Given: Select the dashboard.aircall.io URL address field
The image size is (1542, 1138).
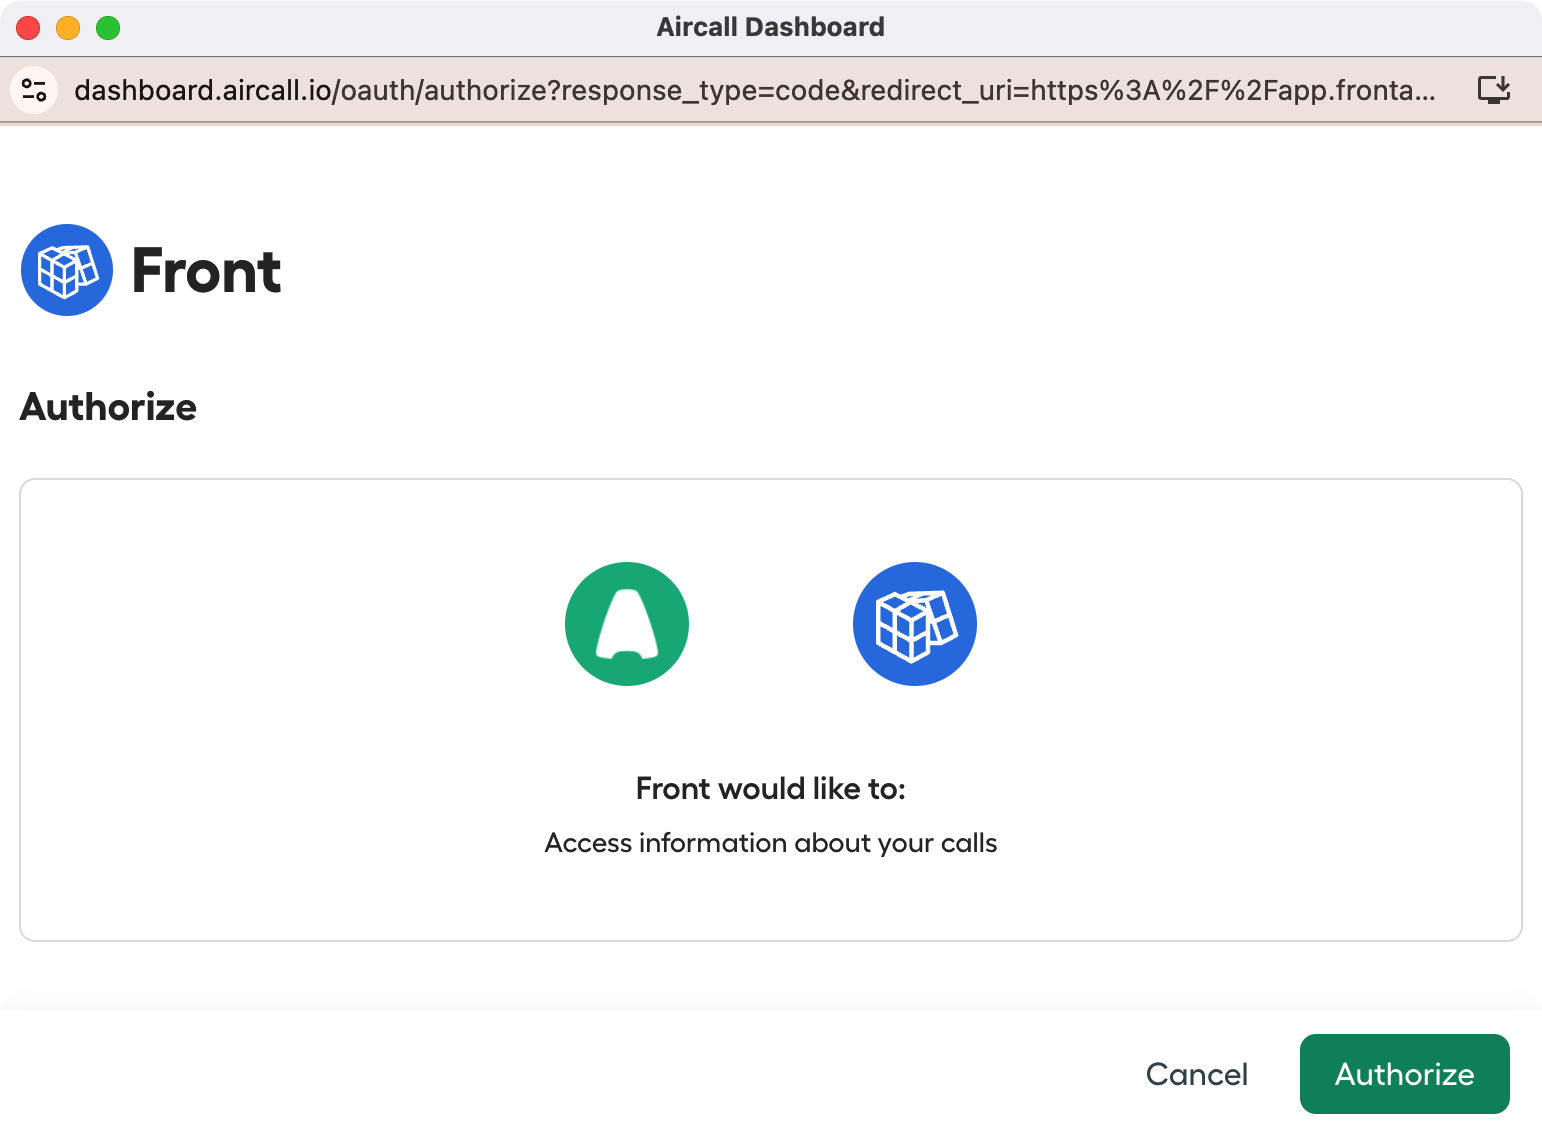Looking at the screenshot, I should click(x=755, y=90).
